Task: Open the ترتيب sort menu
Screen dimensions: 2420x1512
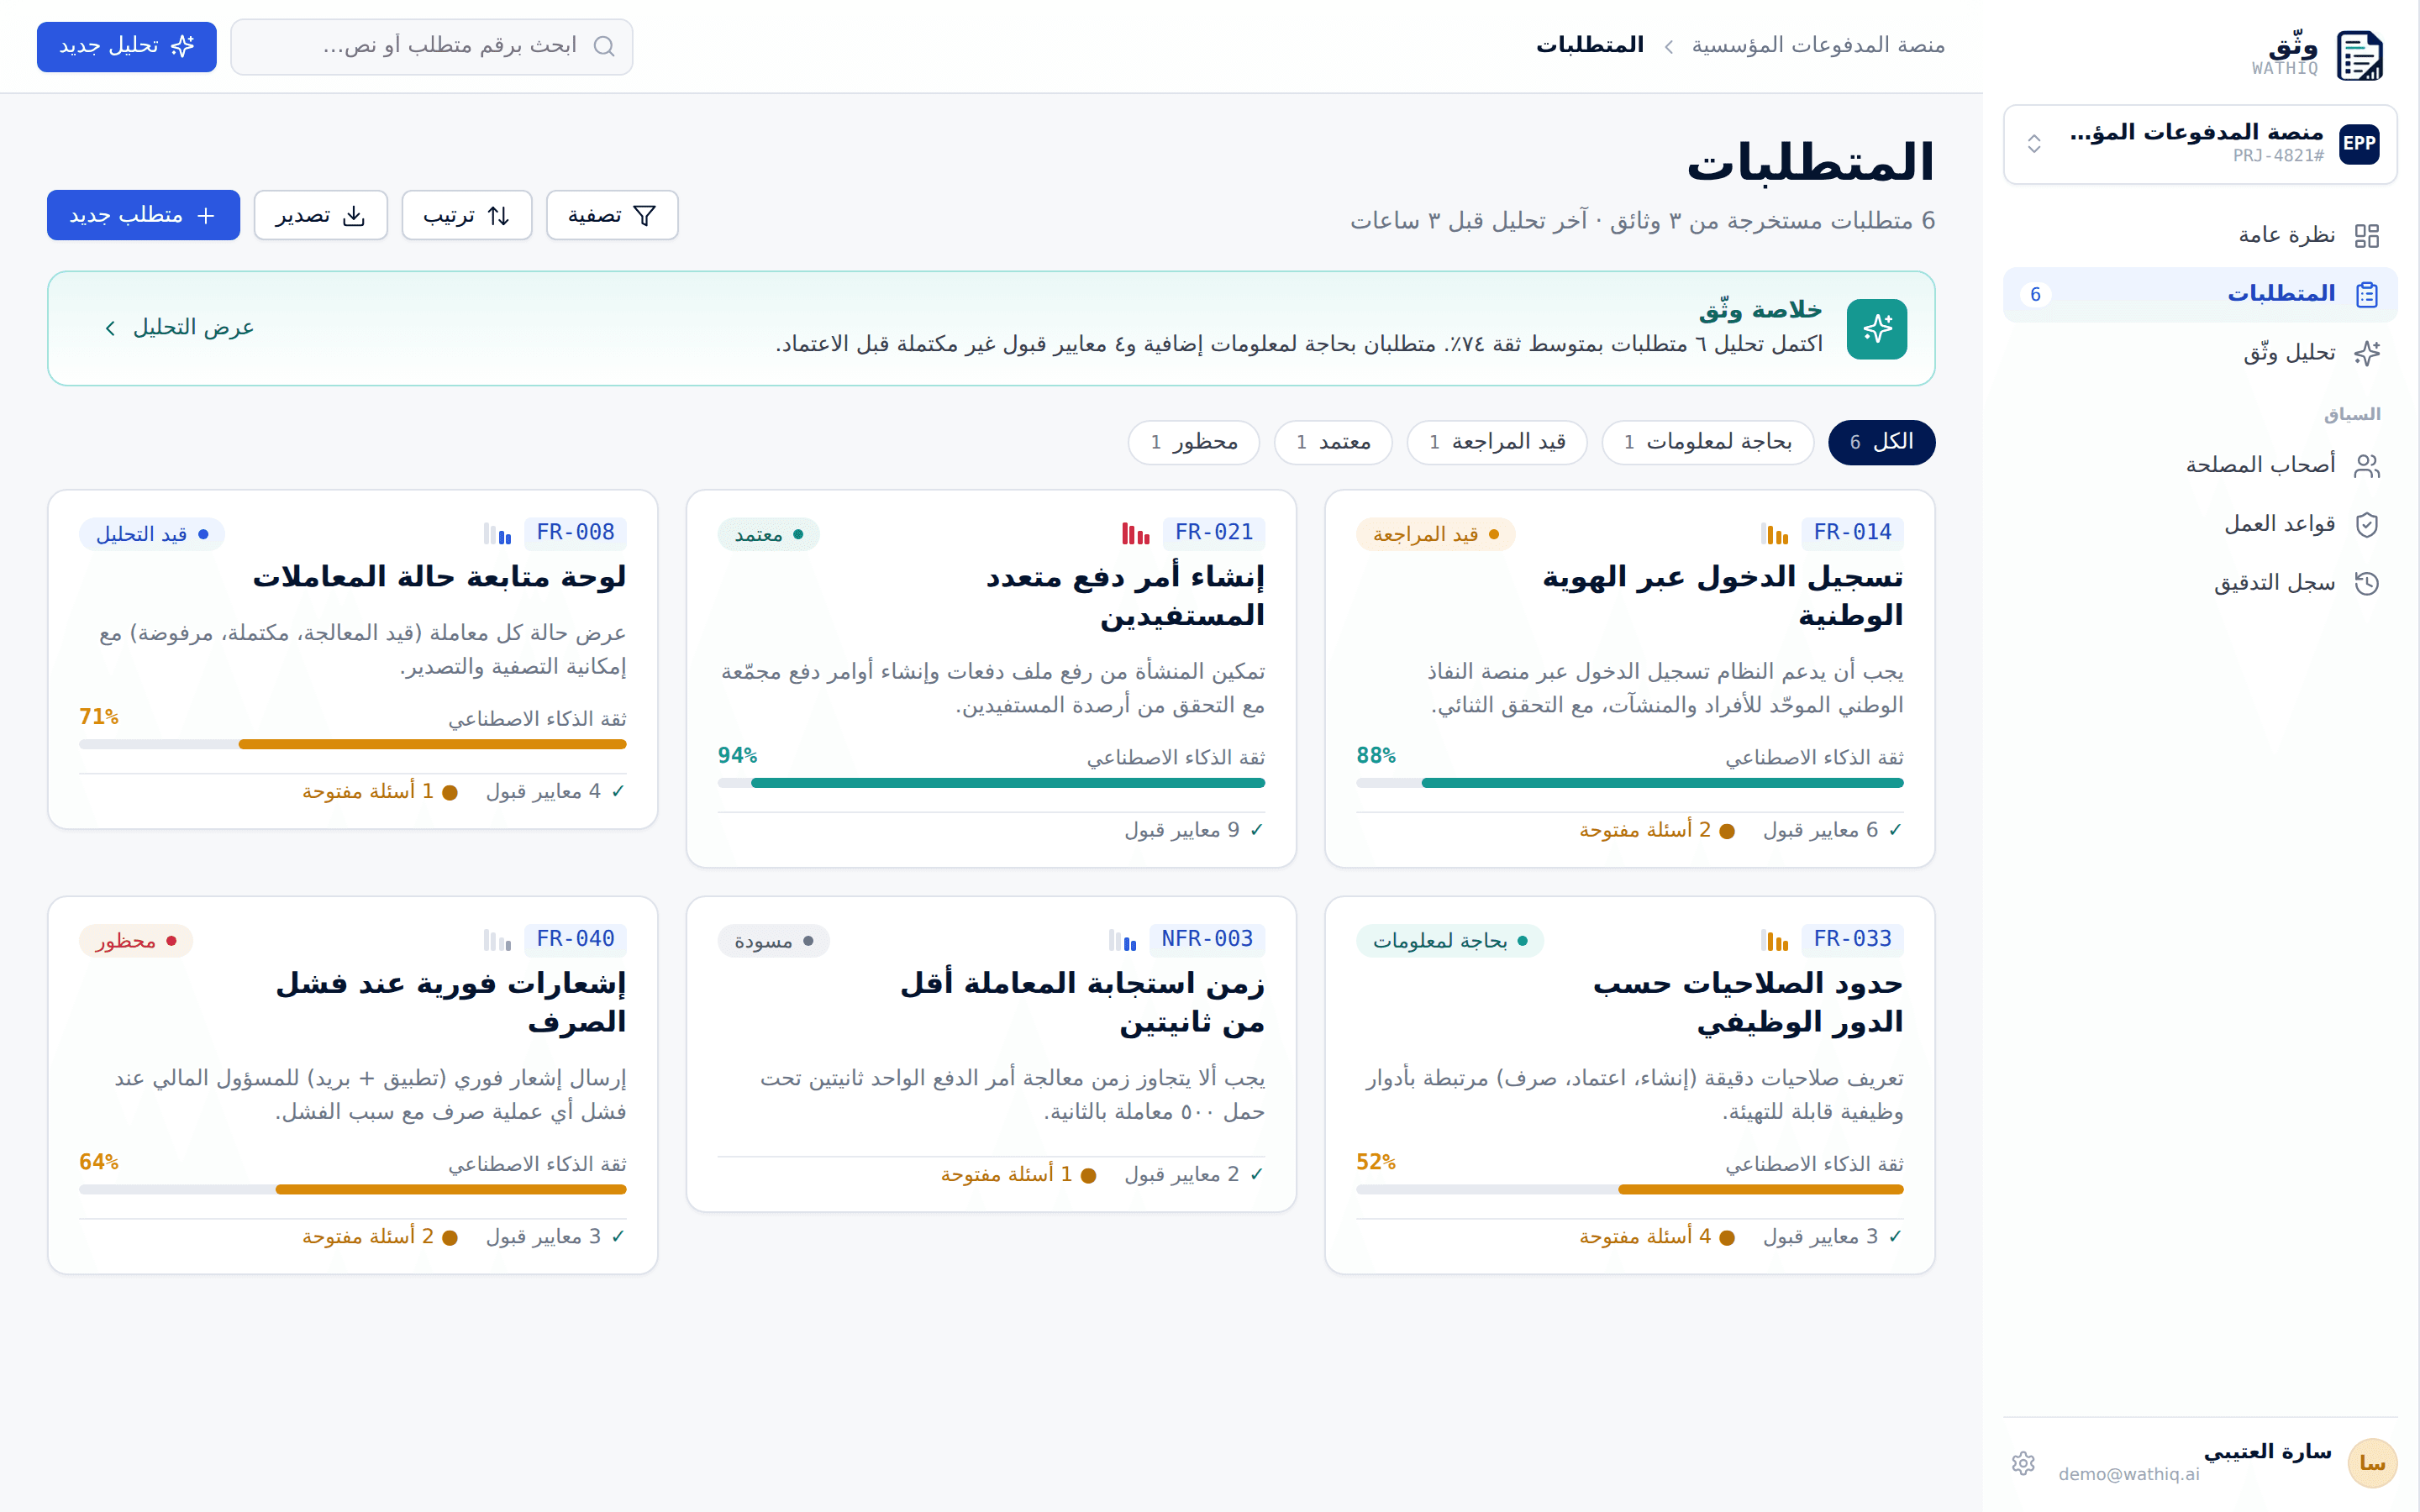Action: tap(467, 215)
